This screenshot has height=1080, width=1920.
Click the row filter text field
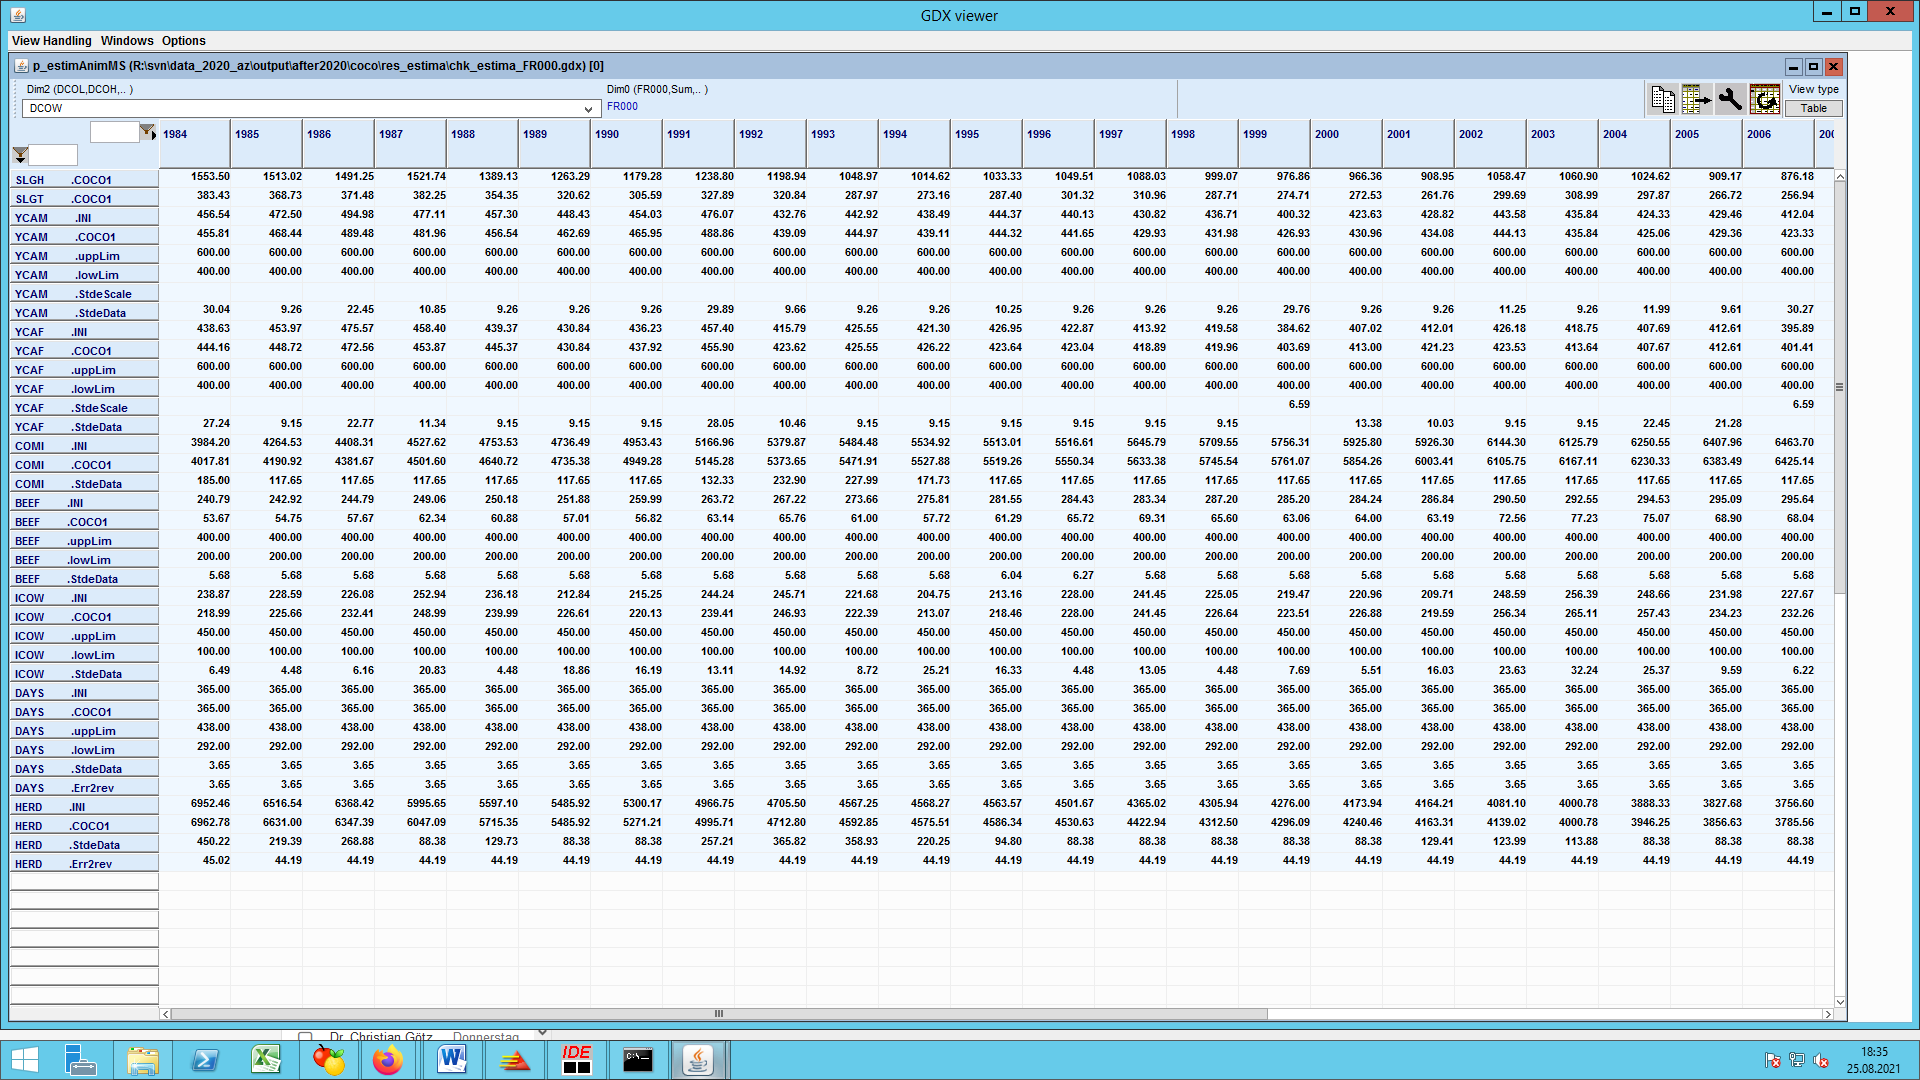53,155
